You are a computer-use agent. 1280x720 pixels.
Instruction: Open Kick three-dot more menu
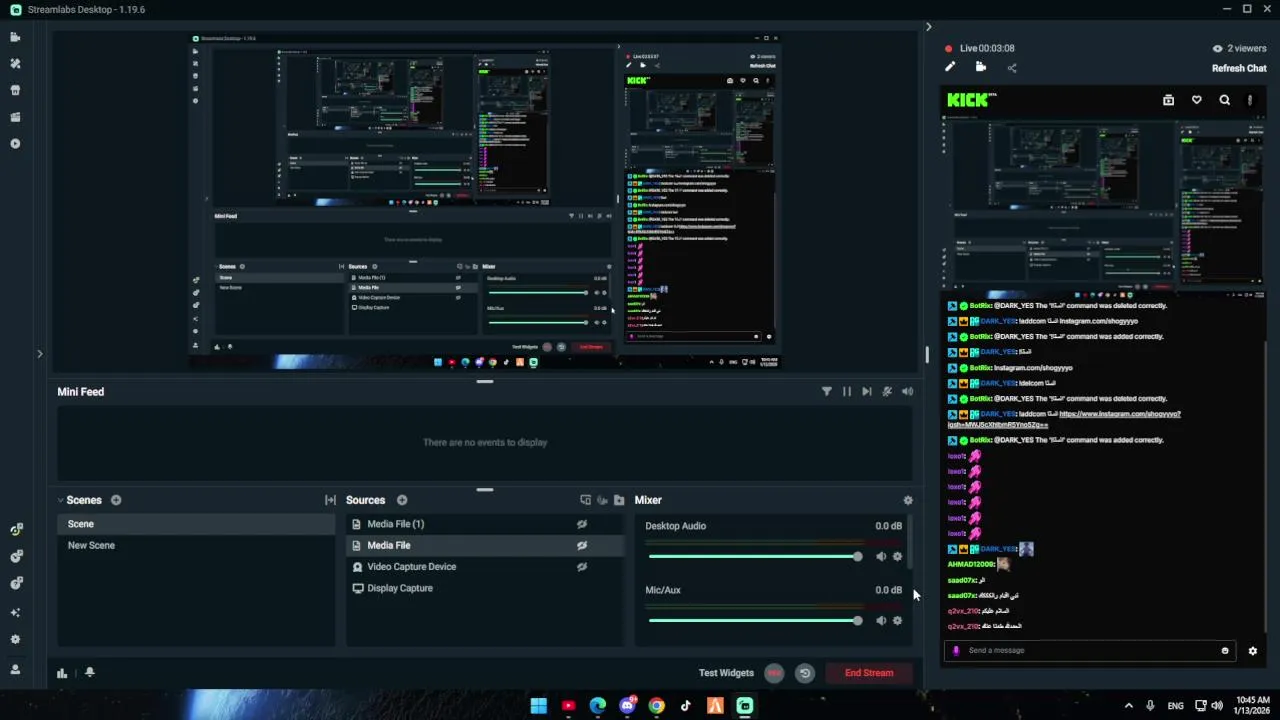[x=1250, y=100]
